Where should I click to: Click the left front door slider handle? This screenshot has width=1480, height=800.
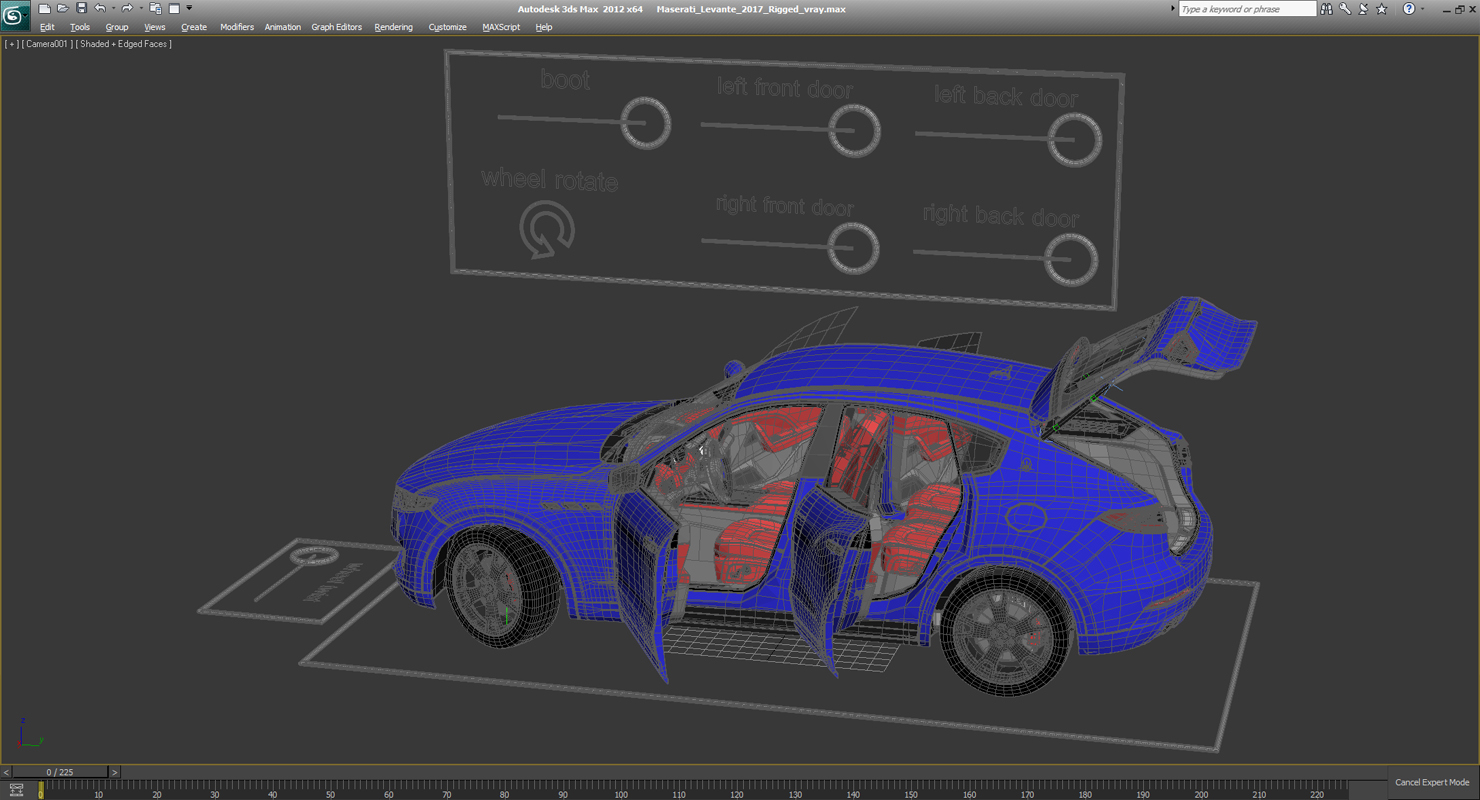coord(854,131)
